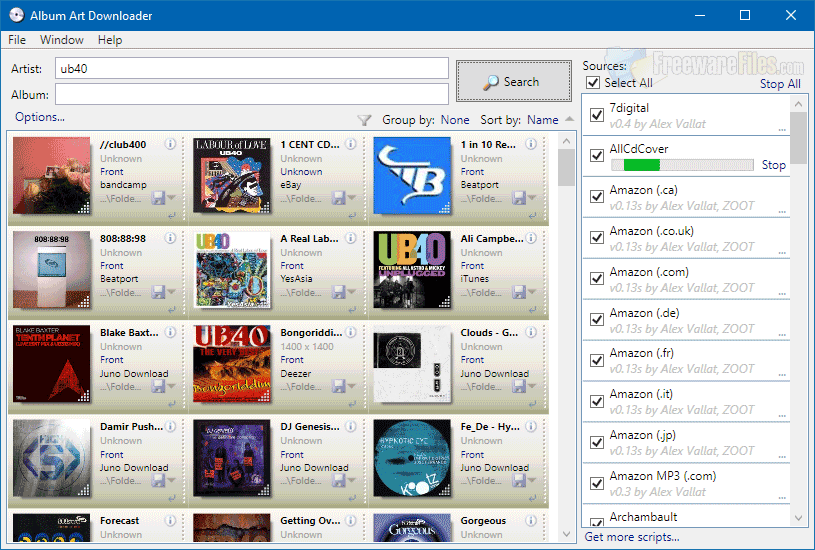The height and width of the screenshot is (550, 815).
Task: Open save dropdown for DJ Genesis... result
Action: click(352, 480)
